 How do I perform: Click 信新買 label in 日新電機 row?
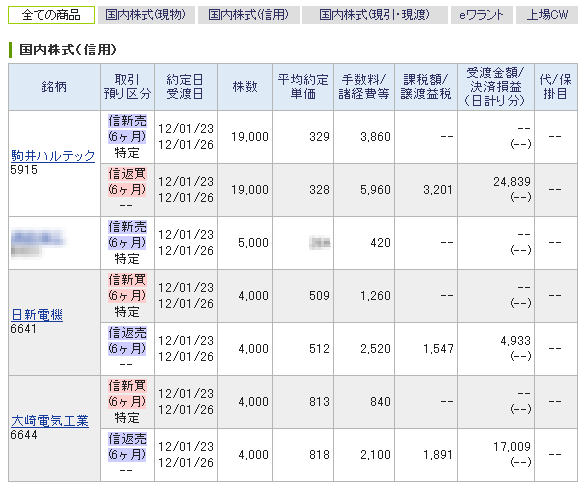click(x=127, y=280)
